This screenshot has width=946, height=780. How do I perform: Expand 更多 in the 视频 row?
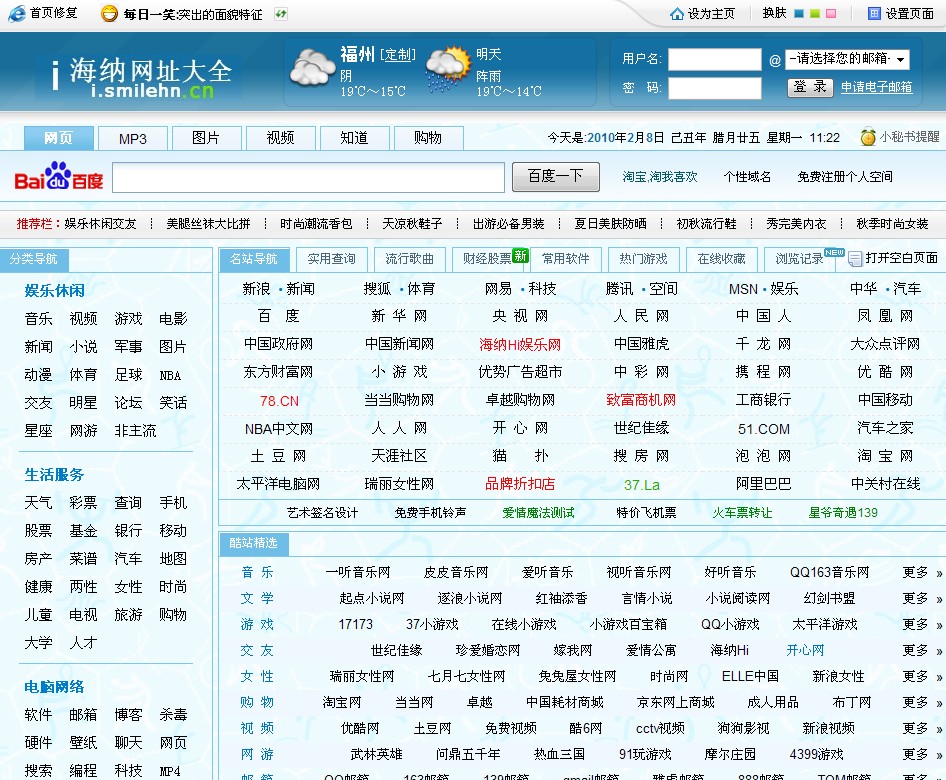pyautogui.click(x=922, y=728)
